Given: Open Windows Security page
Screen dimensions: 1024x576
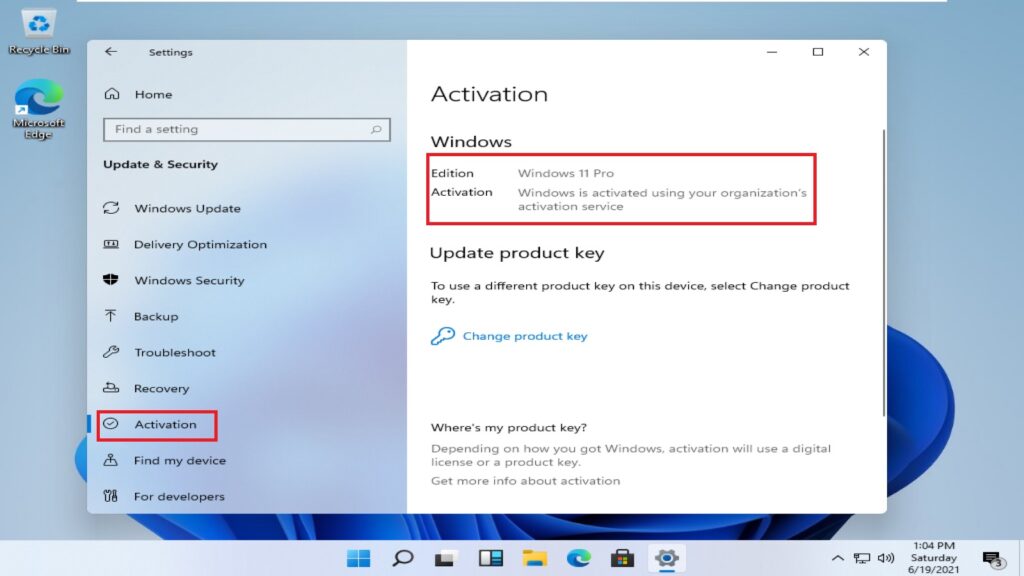Looking at the screenshot, I should 189,280.
